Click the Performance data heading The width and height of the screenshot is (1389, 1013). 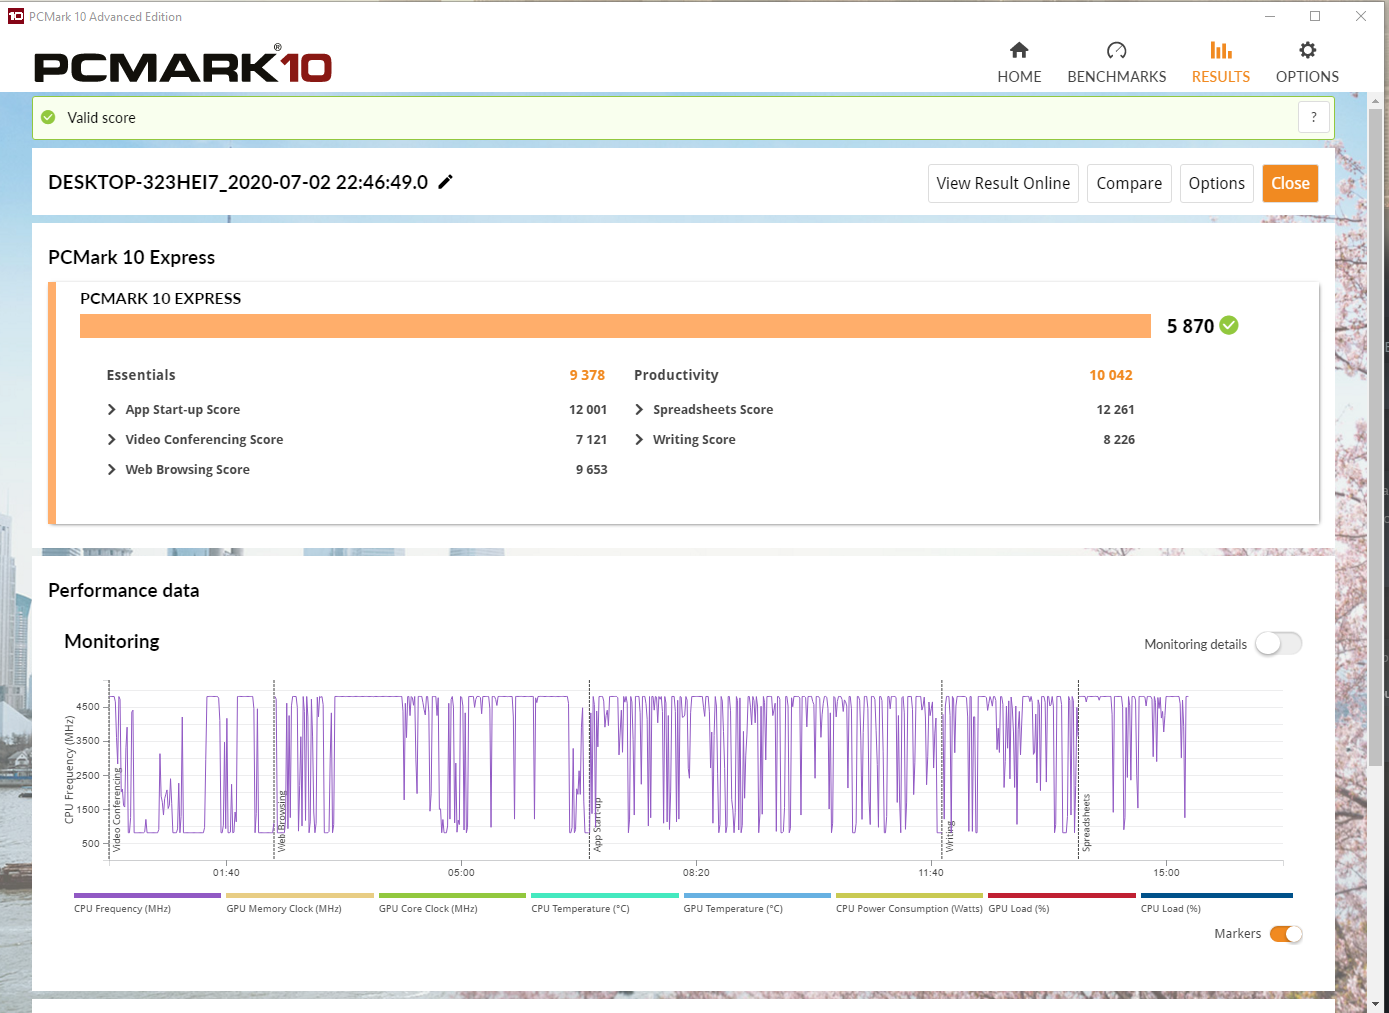point(124,590)
